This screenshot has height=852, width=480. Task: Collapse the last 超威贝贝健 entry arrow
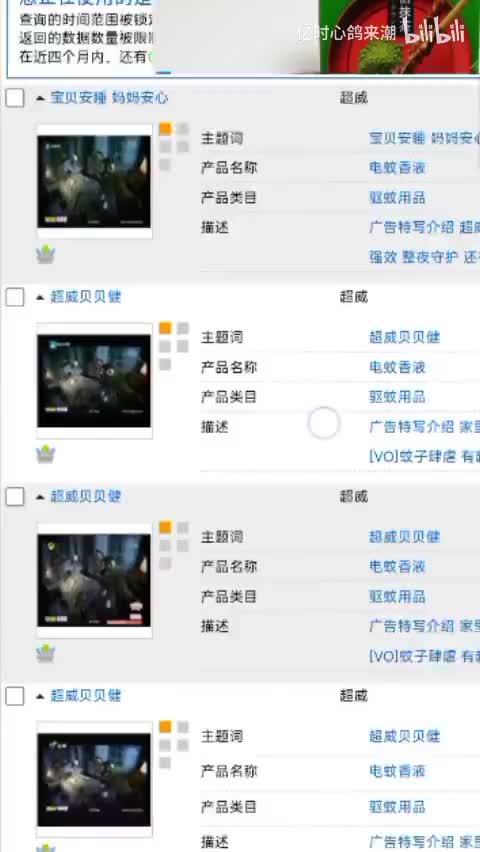click(x=40, y=696)
